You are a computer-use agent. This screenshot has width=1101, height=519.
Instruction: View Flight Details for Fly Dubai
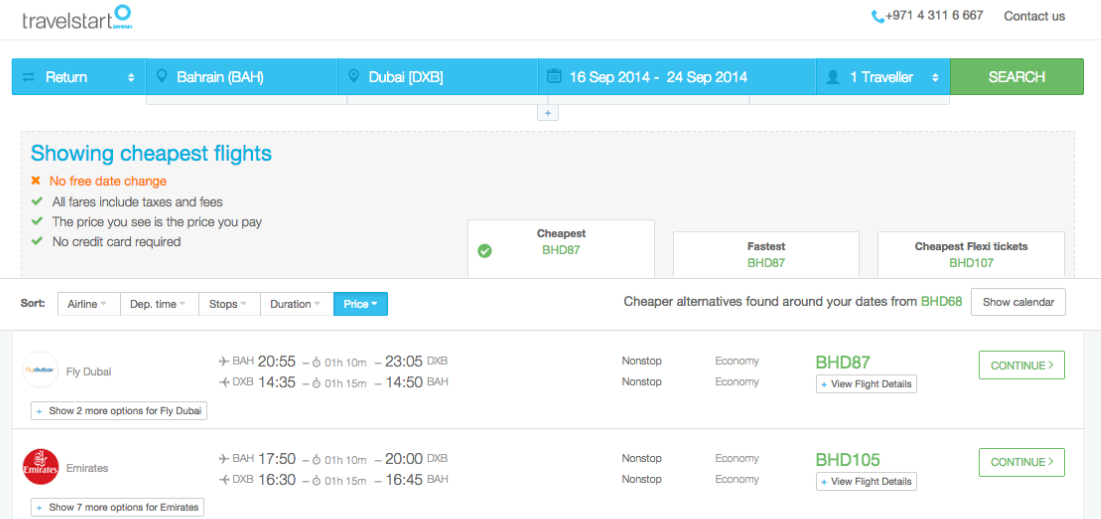tap(866, 384)
